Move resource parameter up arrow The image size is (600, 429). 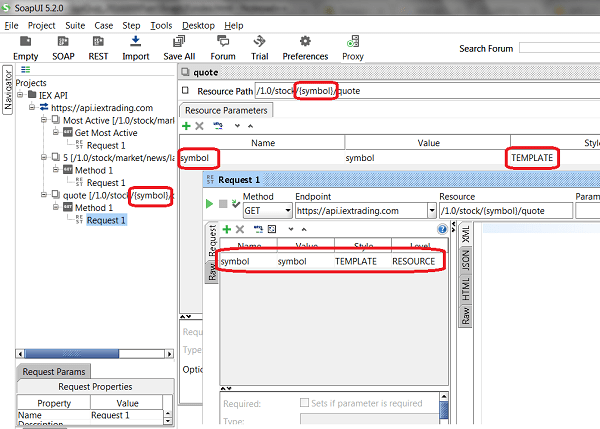(250, 126)
